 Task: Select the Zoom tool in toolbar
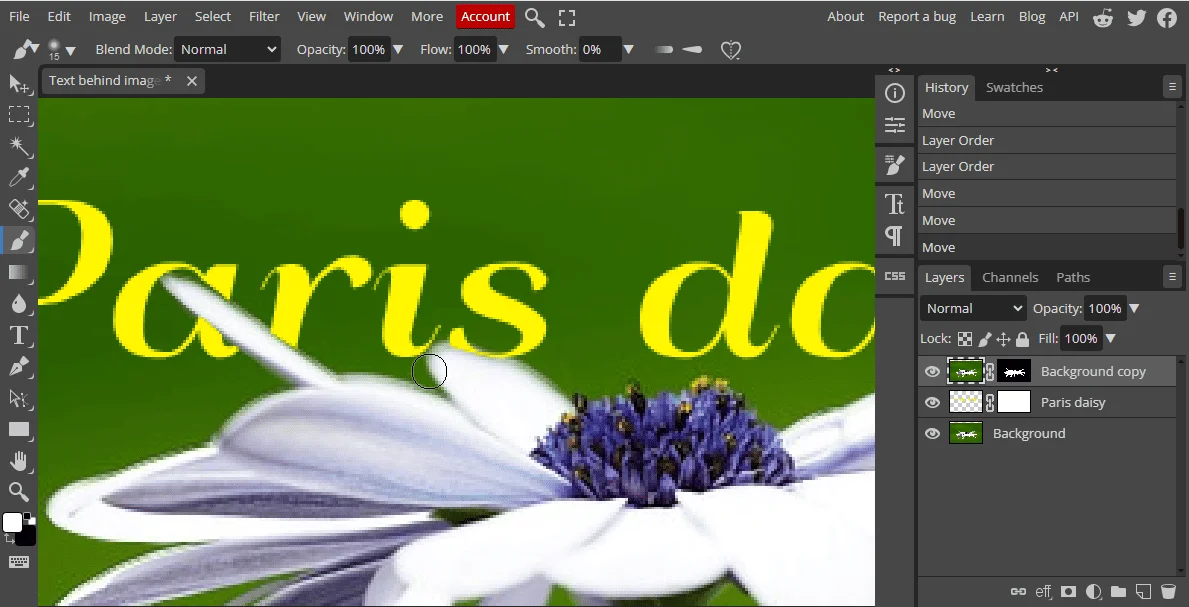pyautogui.click(x=19, y=491)
